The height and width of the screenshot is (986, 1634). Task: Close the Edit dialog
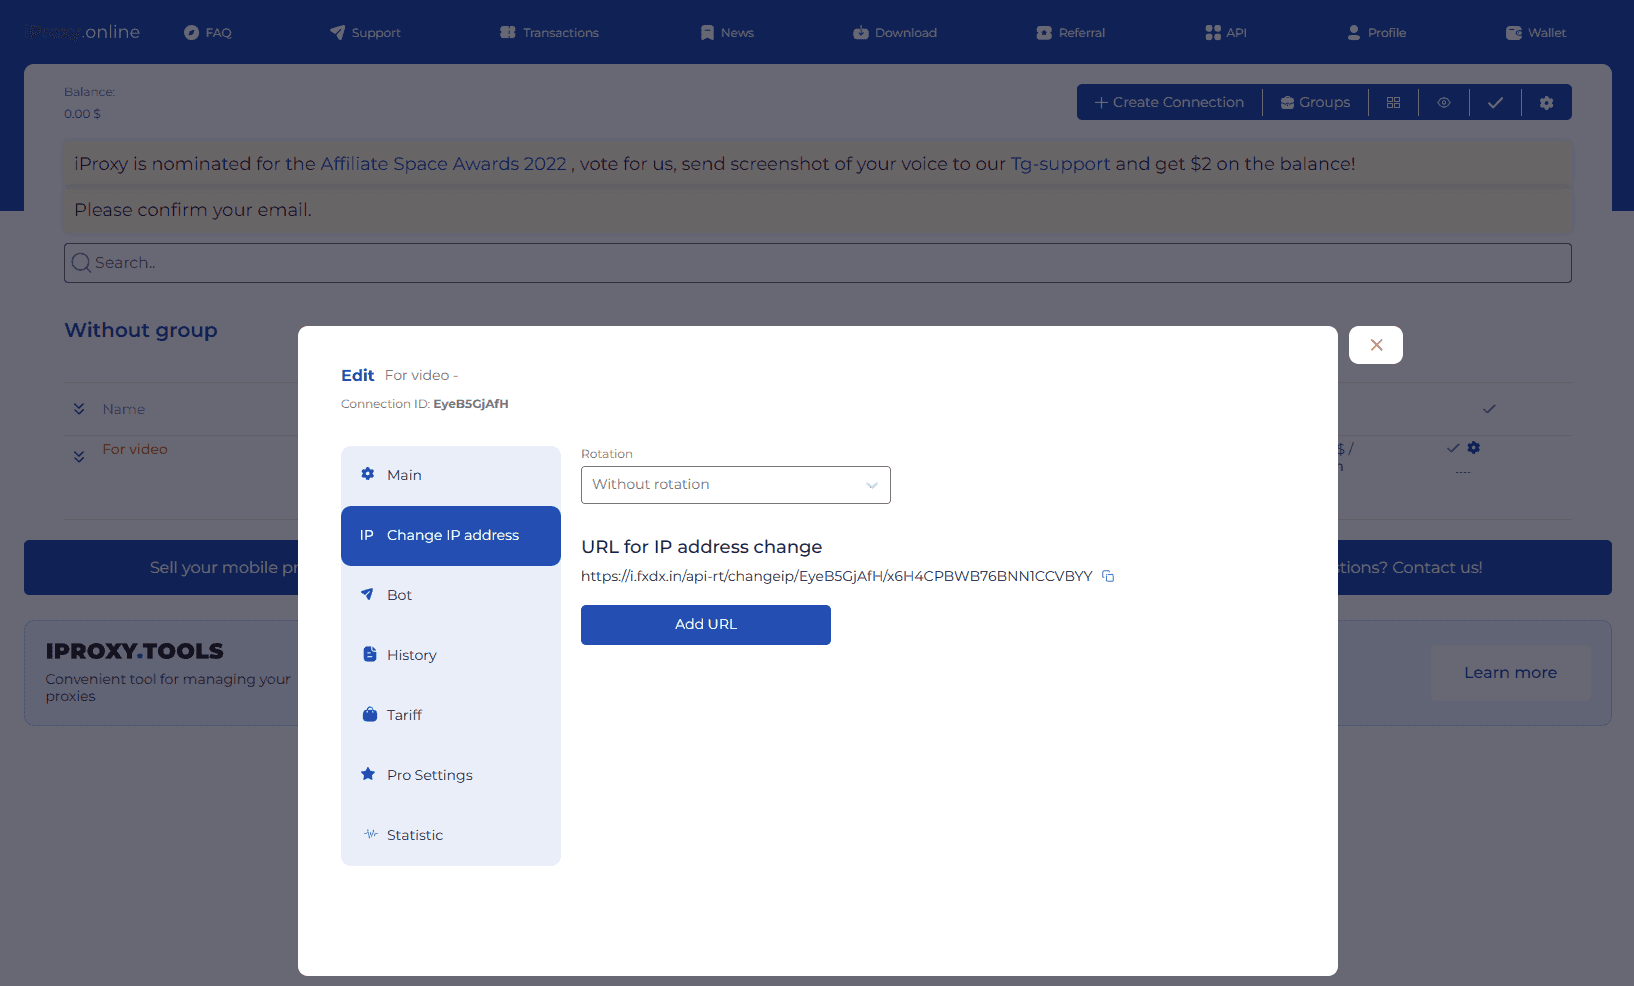coord(1376,345)
